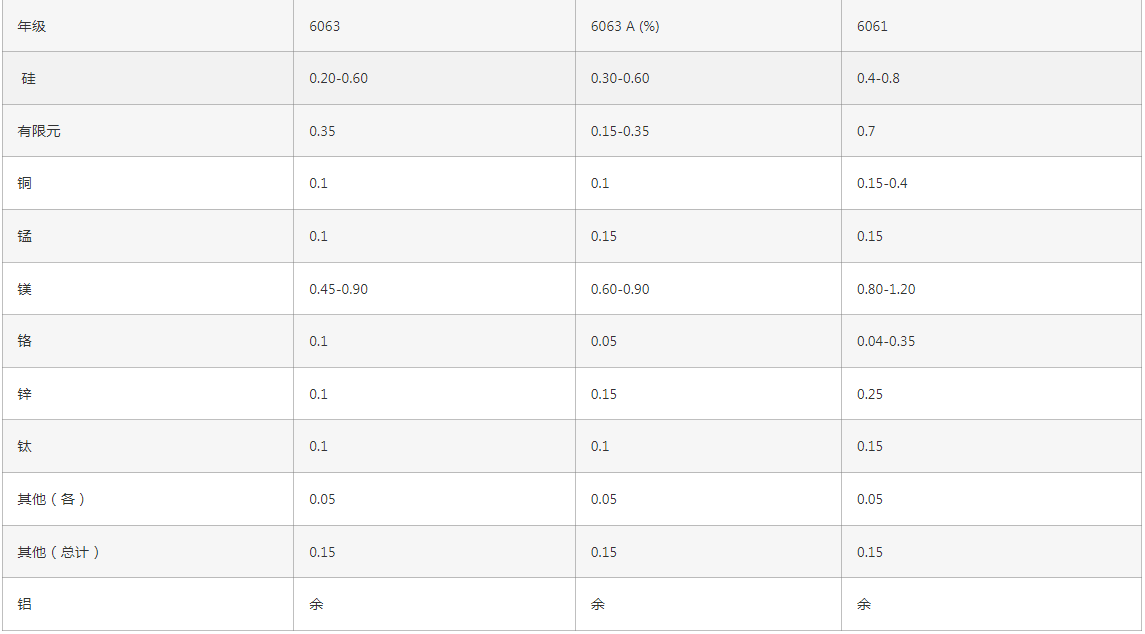Click the 其他（总计）row label
This screenshot has width=1145, height=634.
click(x=59, y=552)
